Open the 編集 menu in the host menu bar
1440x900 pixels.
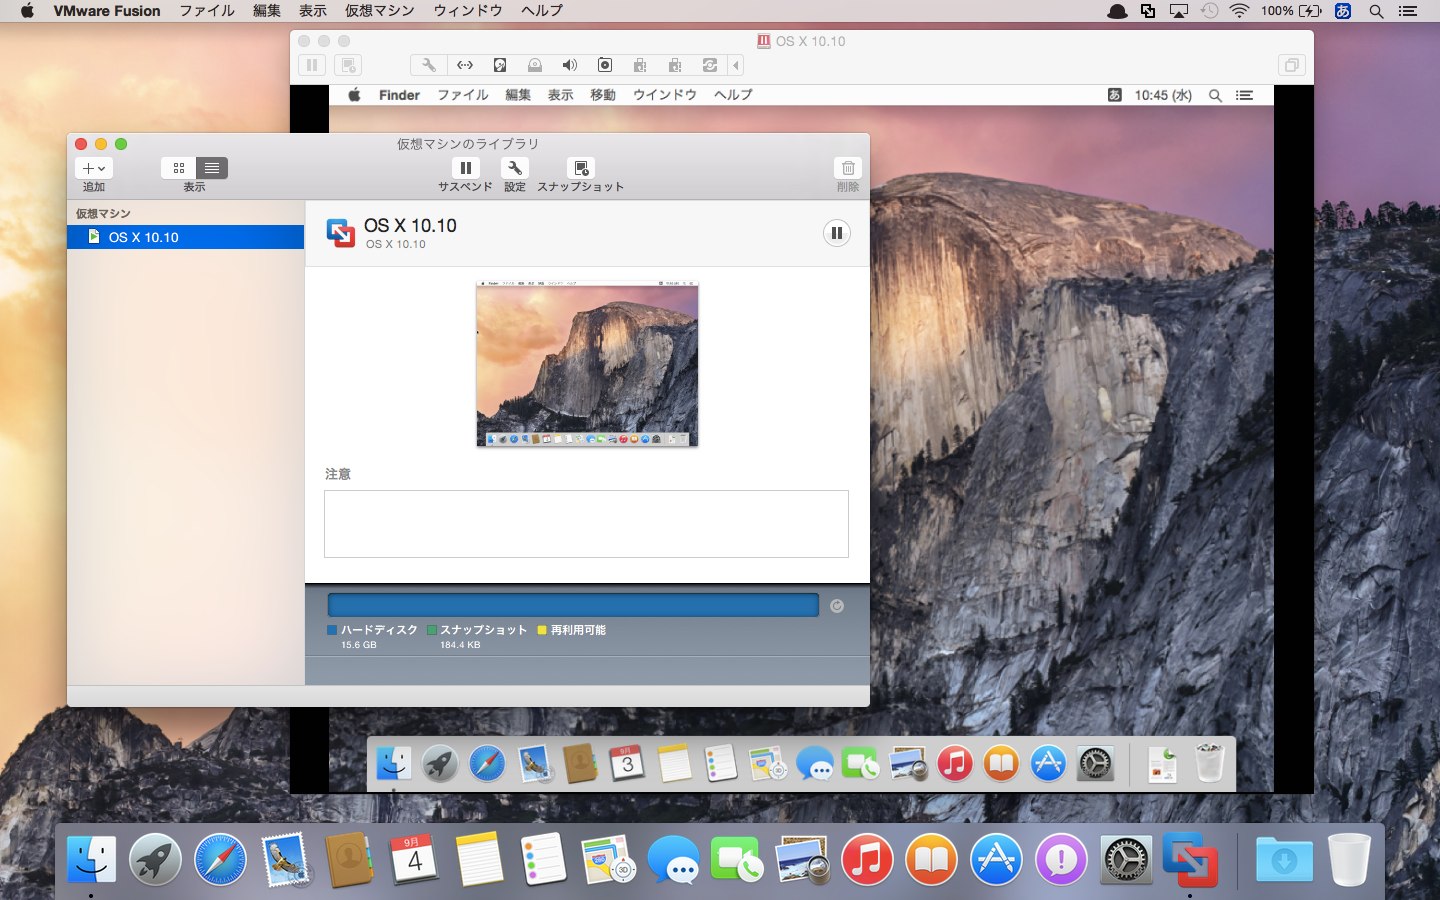tap(267, 11)
